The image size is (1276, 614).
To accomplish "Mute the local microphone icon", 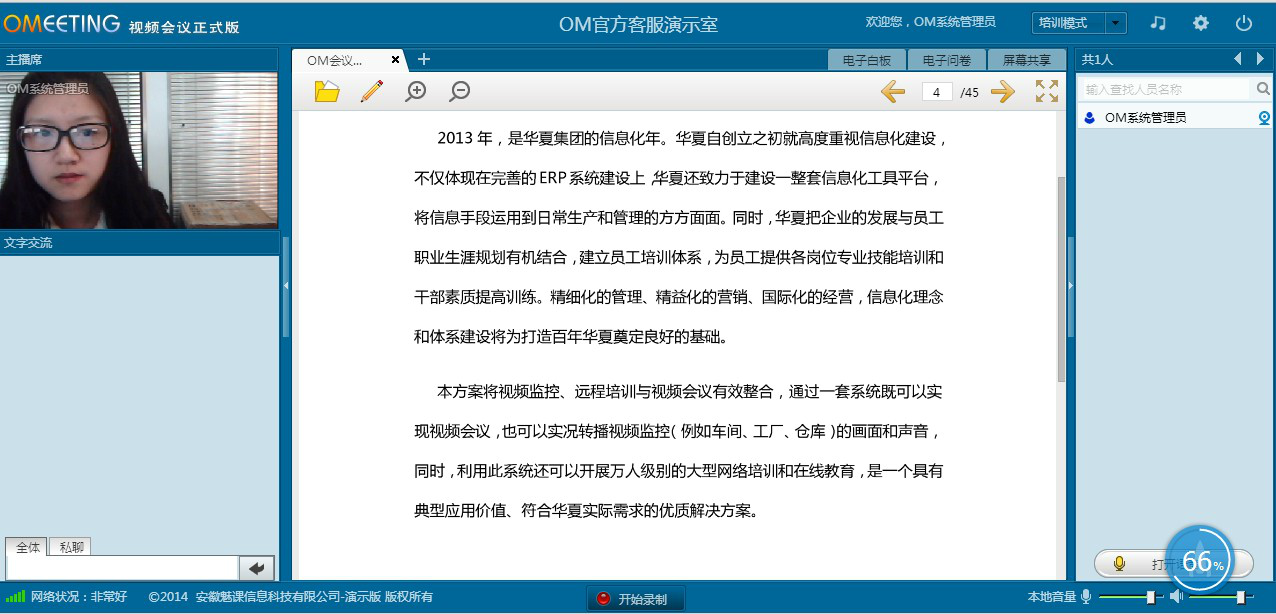I will pyautogui.click(x=1086, y=597).
